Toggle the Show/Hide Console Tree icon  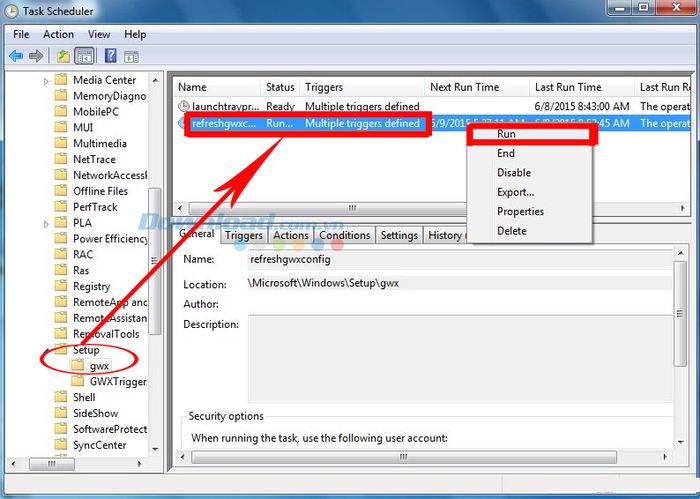point(84,56)
